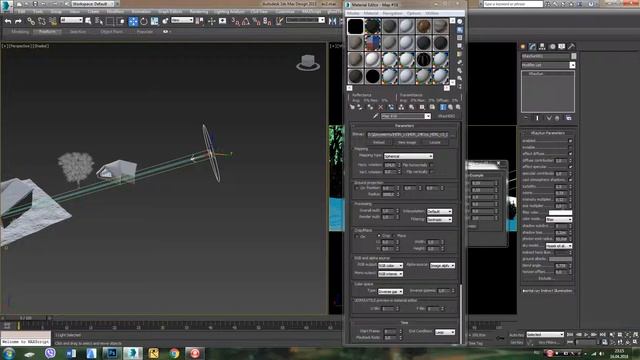The width and height of the screenshot is (640, 360).
Task: Click Go to Parent icon in Material Editor
Action: pyautogui.click(x=451, y=107)
